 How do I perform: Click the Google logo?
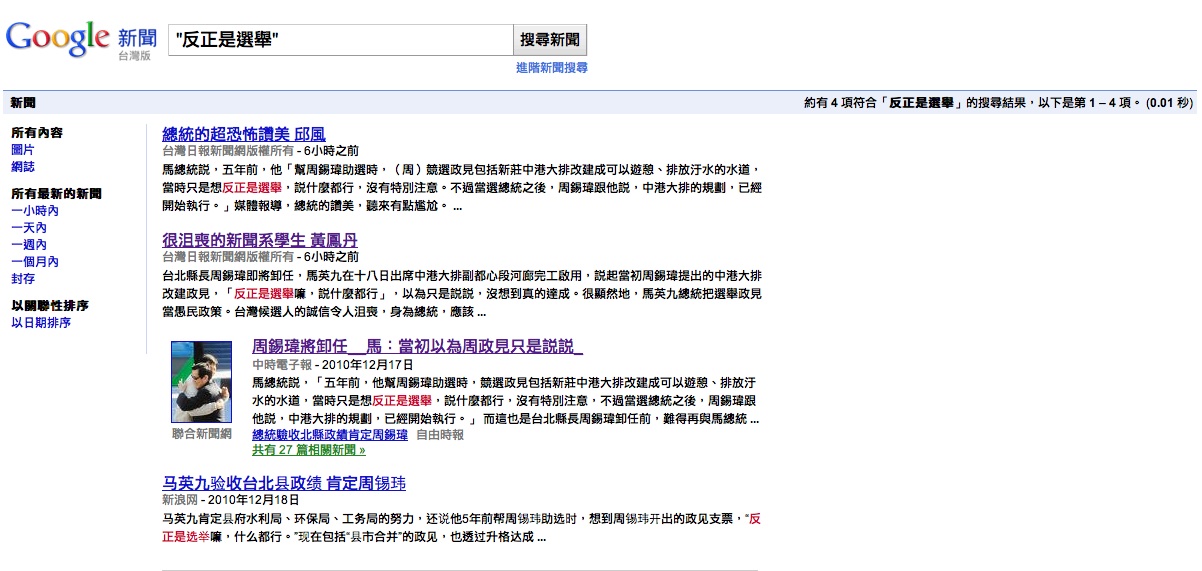click(58, 37)
